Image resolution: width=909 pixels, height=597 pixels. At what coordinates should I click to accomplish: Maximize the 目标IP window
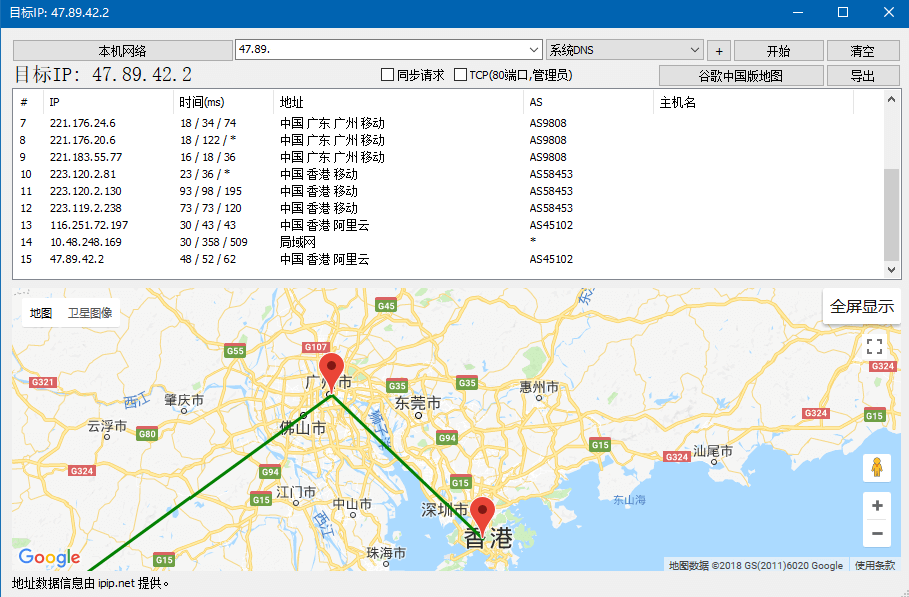[x=843, y=12]
